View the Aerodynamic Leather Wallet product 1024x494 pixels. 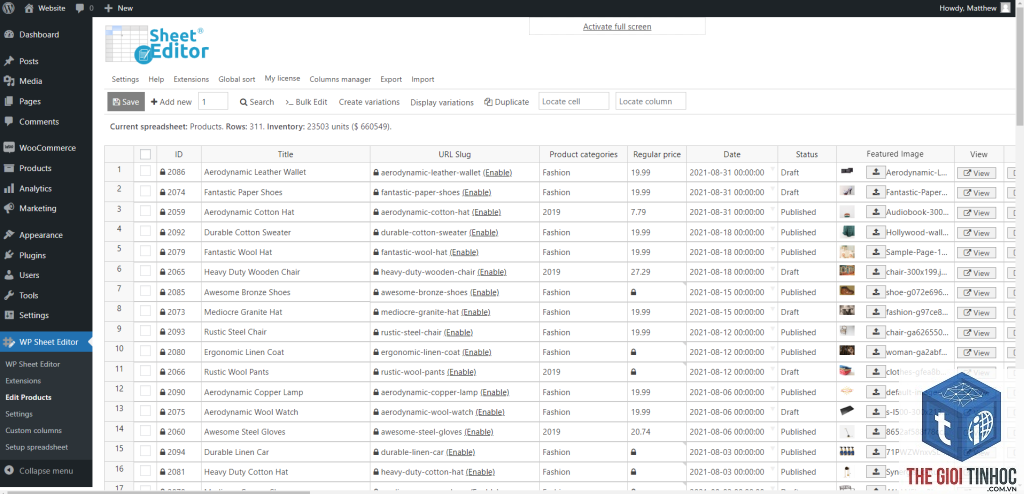(x=976, y=173)
